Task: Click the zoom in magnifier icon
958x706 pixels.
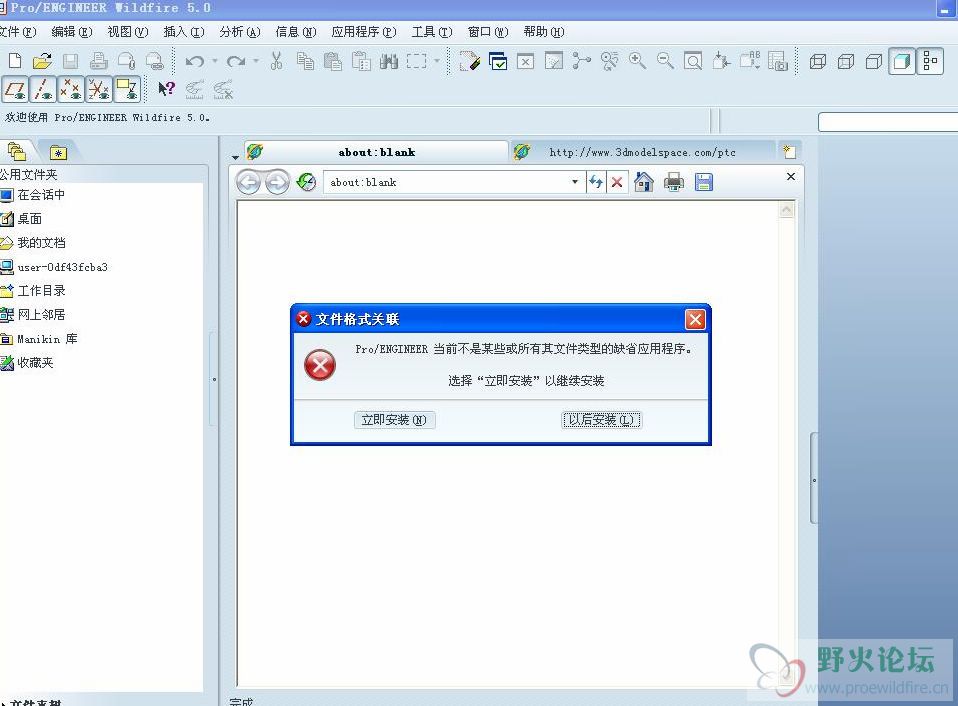Action: (637, 61)
